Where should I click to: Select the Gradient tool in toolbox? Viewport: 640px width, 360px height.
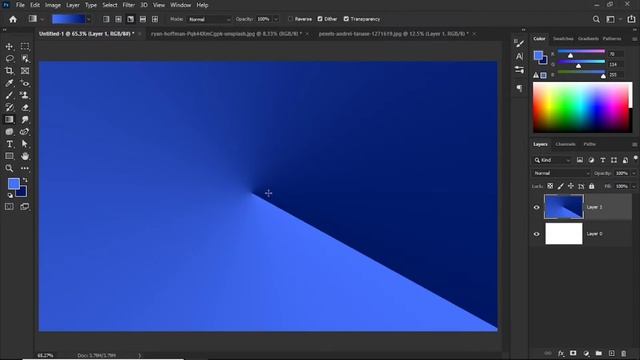click(9, 120)
